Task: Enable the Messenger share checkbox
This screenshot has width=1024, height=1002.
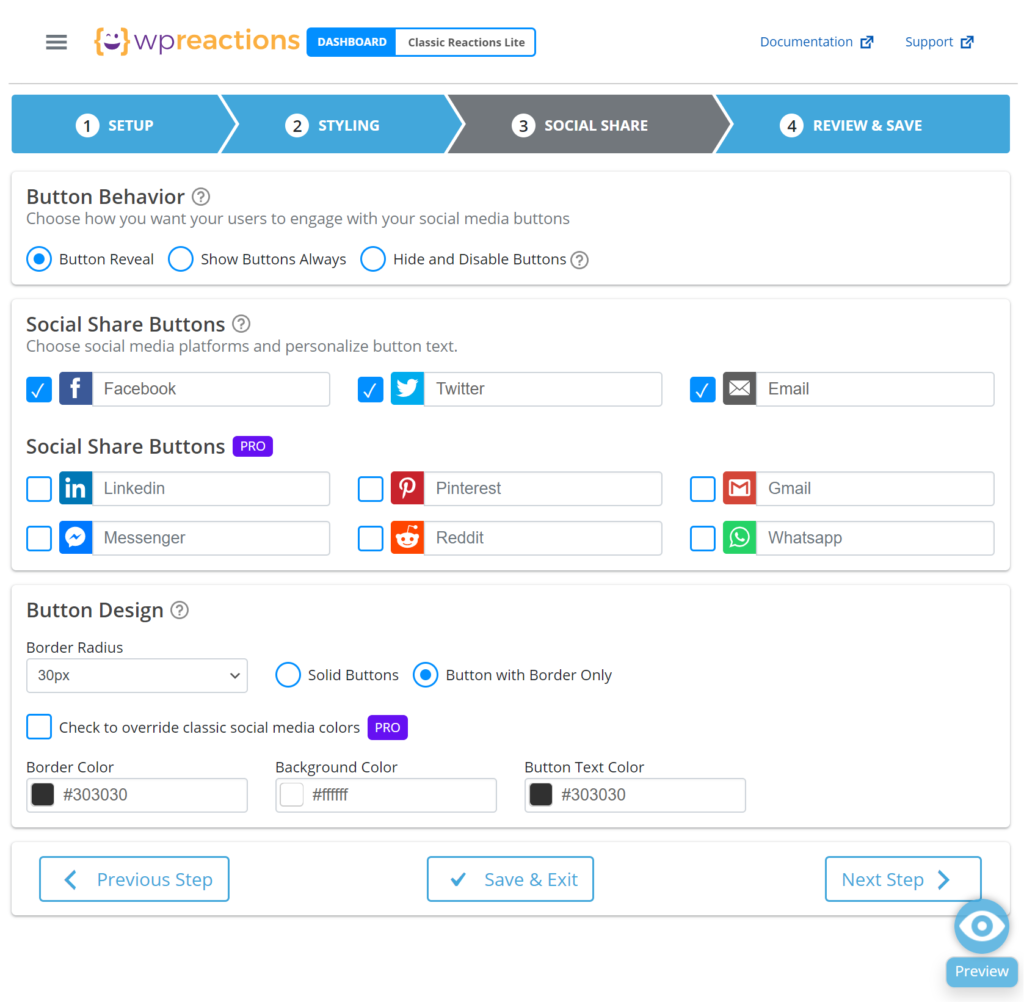Action: [x=39, y=538]
